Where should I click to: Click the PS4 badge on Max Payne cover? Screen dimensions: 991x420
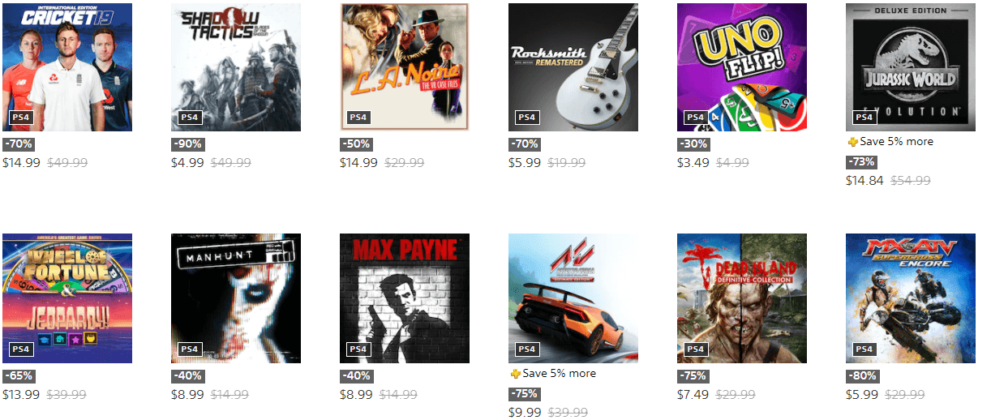(x=358, y=349)
